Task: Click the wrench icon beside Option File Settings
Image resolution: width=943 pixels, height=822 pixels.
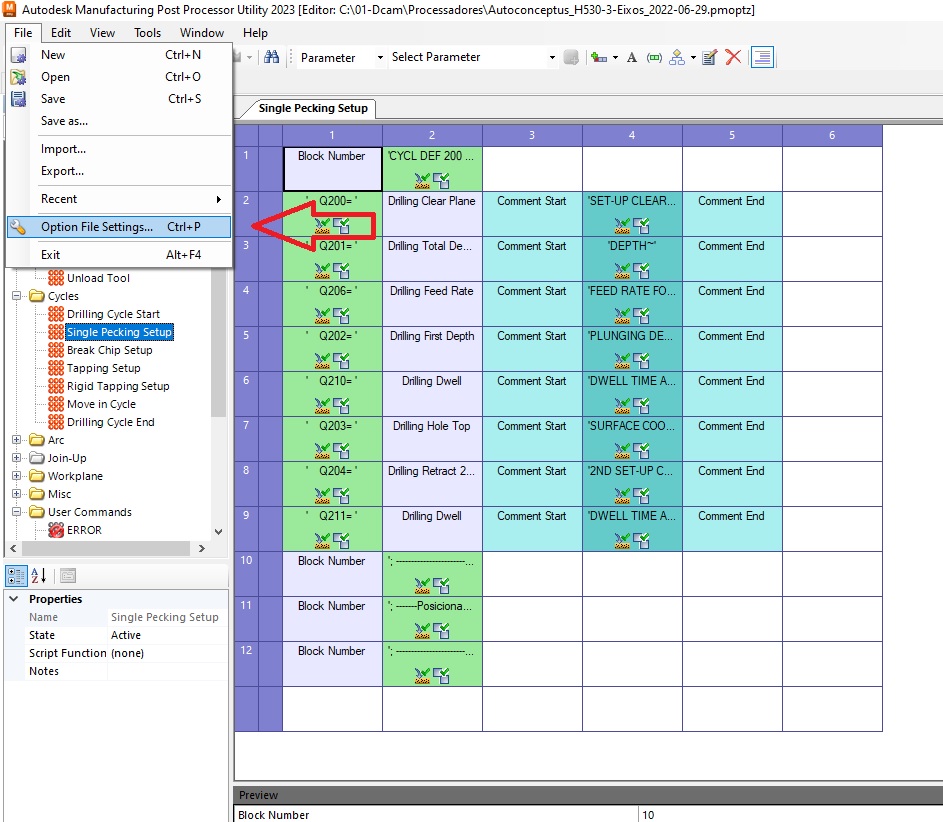Action: 19,227
